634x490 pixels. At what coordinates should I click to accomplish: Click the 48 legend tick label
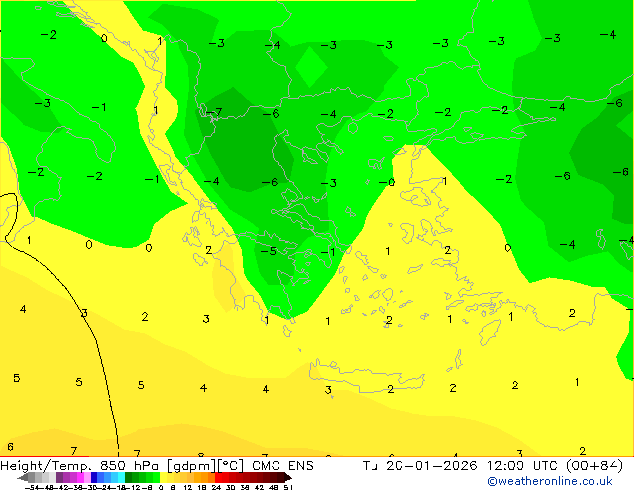[273, 488]
